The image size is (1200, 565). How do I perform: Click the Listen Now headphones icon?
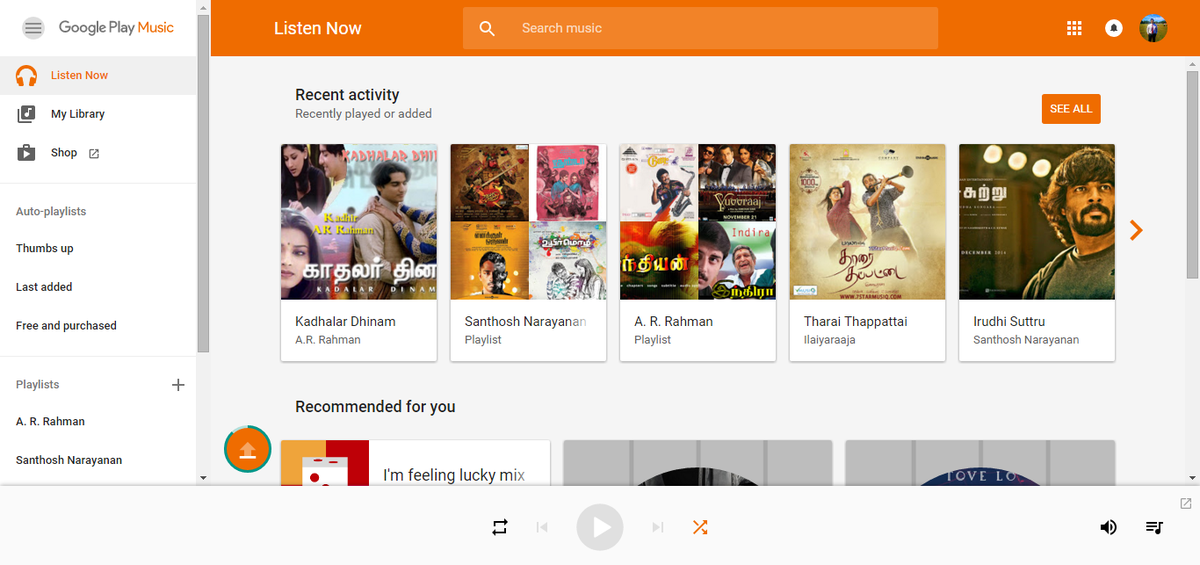[x=27, y=76]
